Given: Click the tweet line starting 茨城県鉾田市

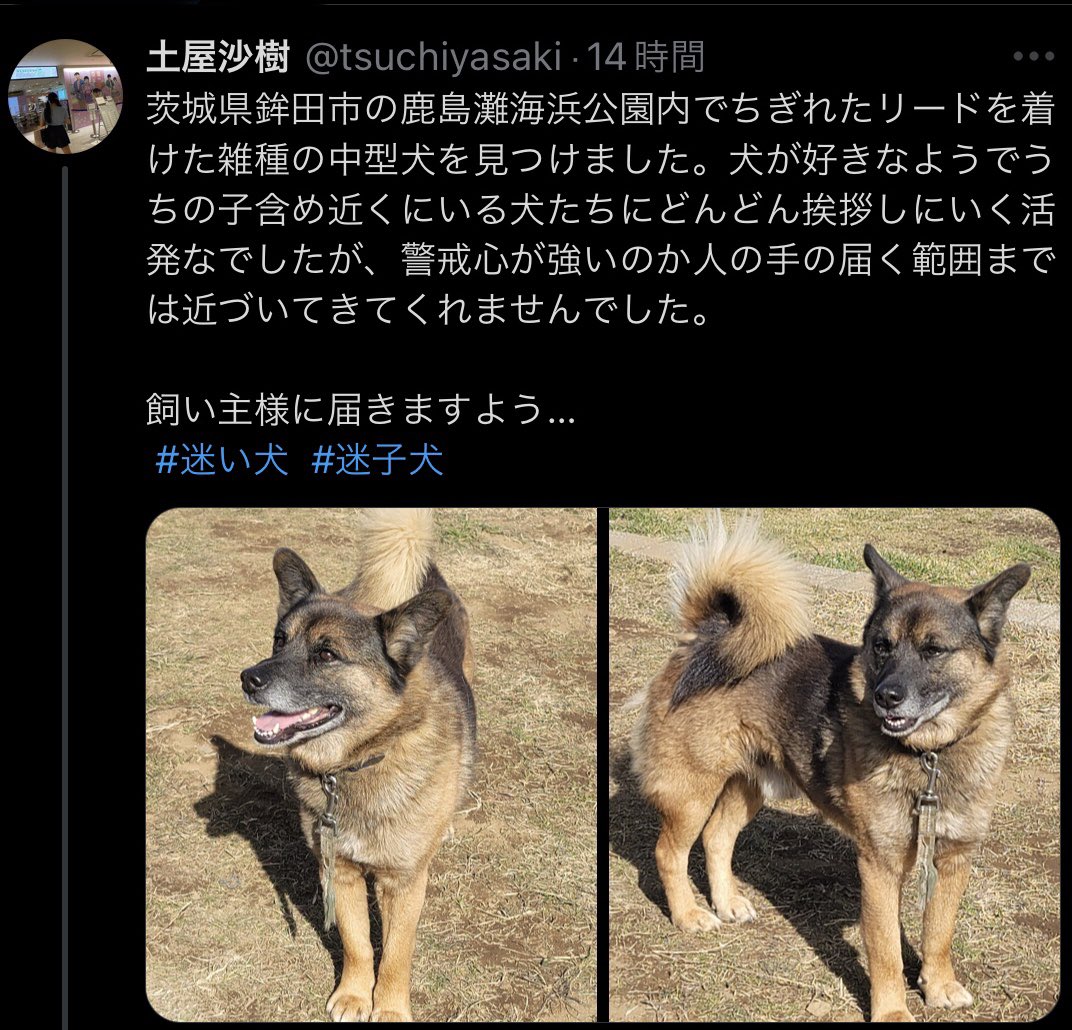Looking at the screenshot, I should pos(601,110).
